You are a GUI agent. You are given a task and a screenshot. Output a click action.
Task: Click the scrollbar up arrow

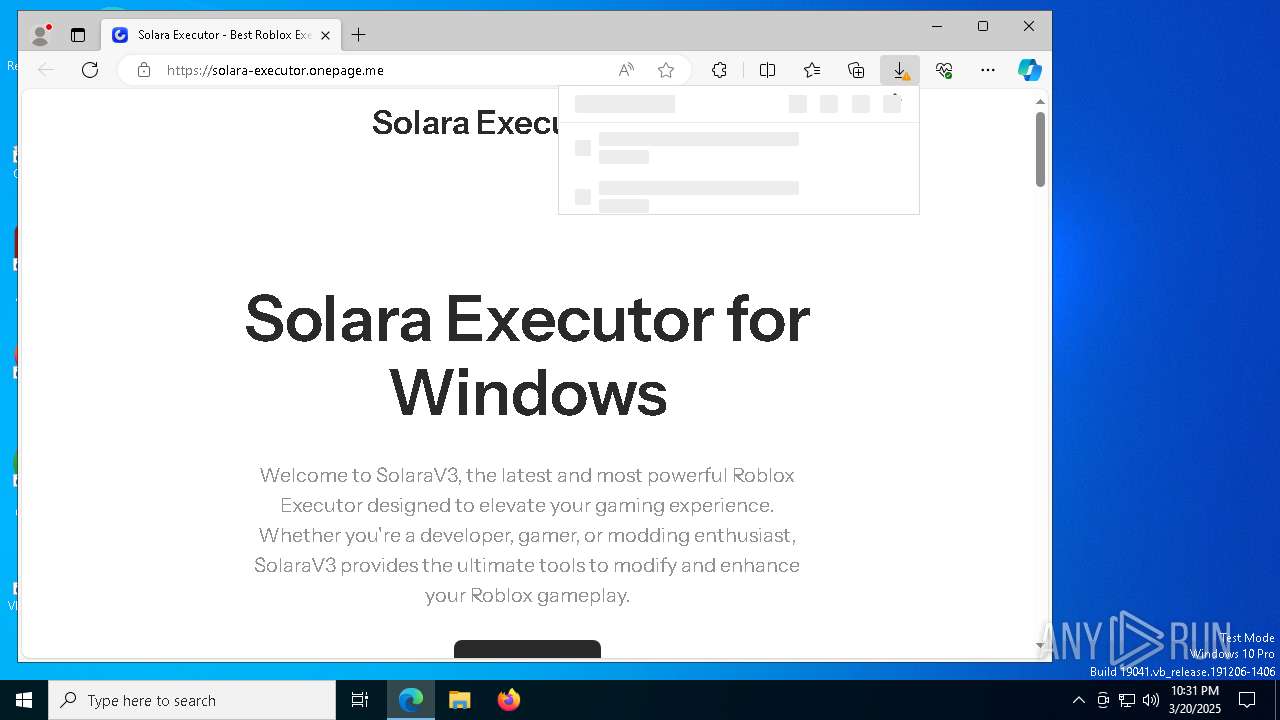click(1040, 102)
